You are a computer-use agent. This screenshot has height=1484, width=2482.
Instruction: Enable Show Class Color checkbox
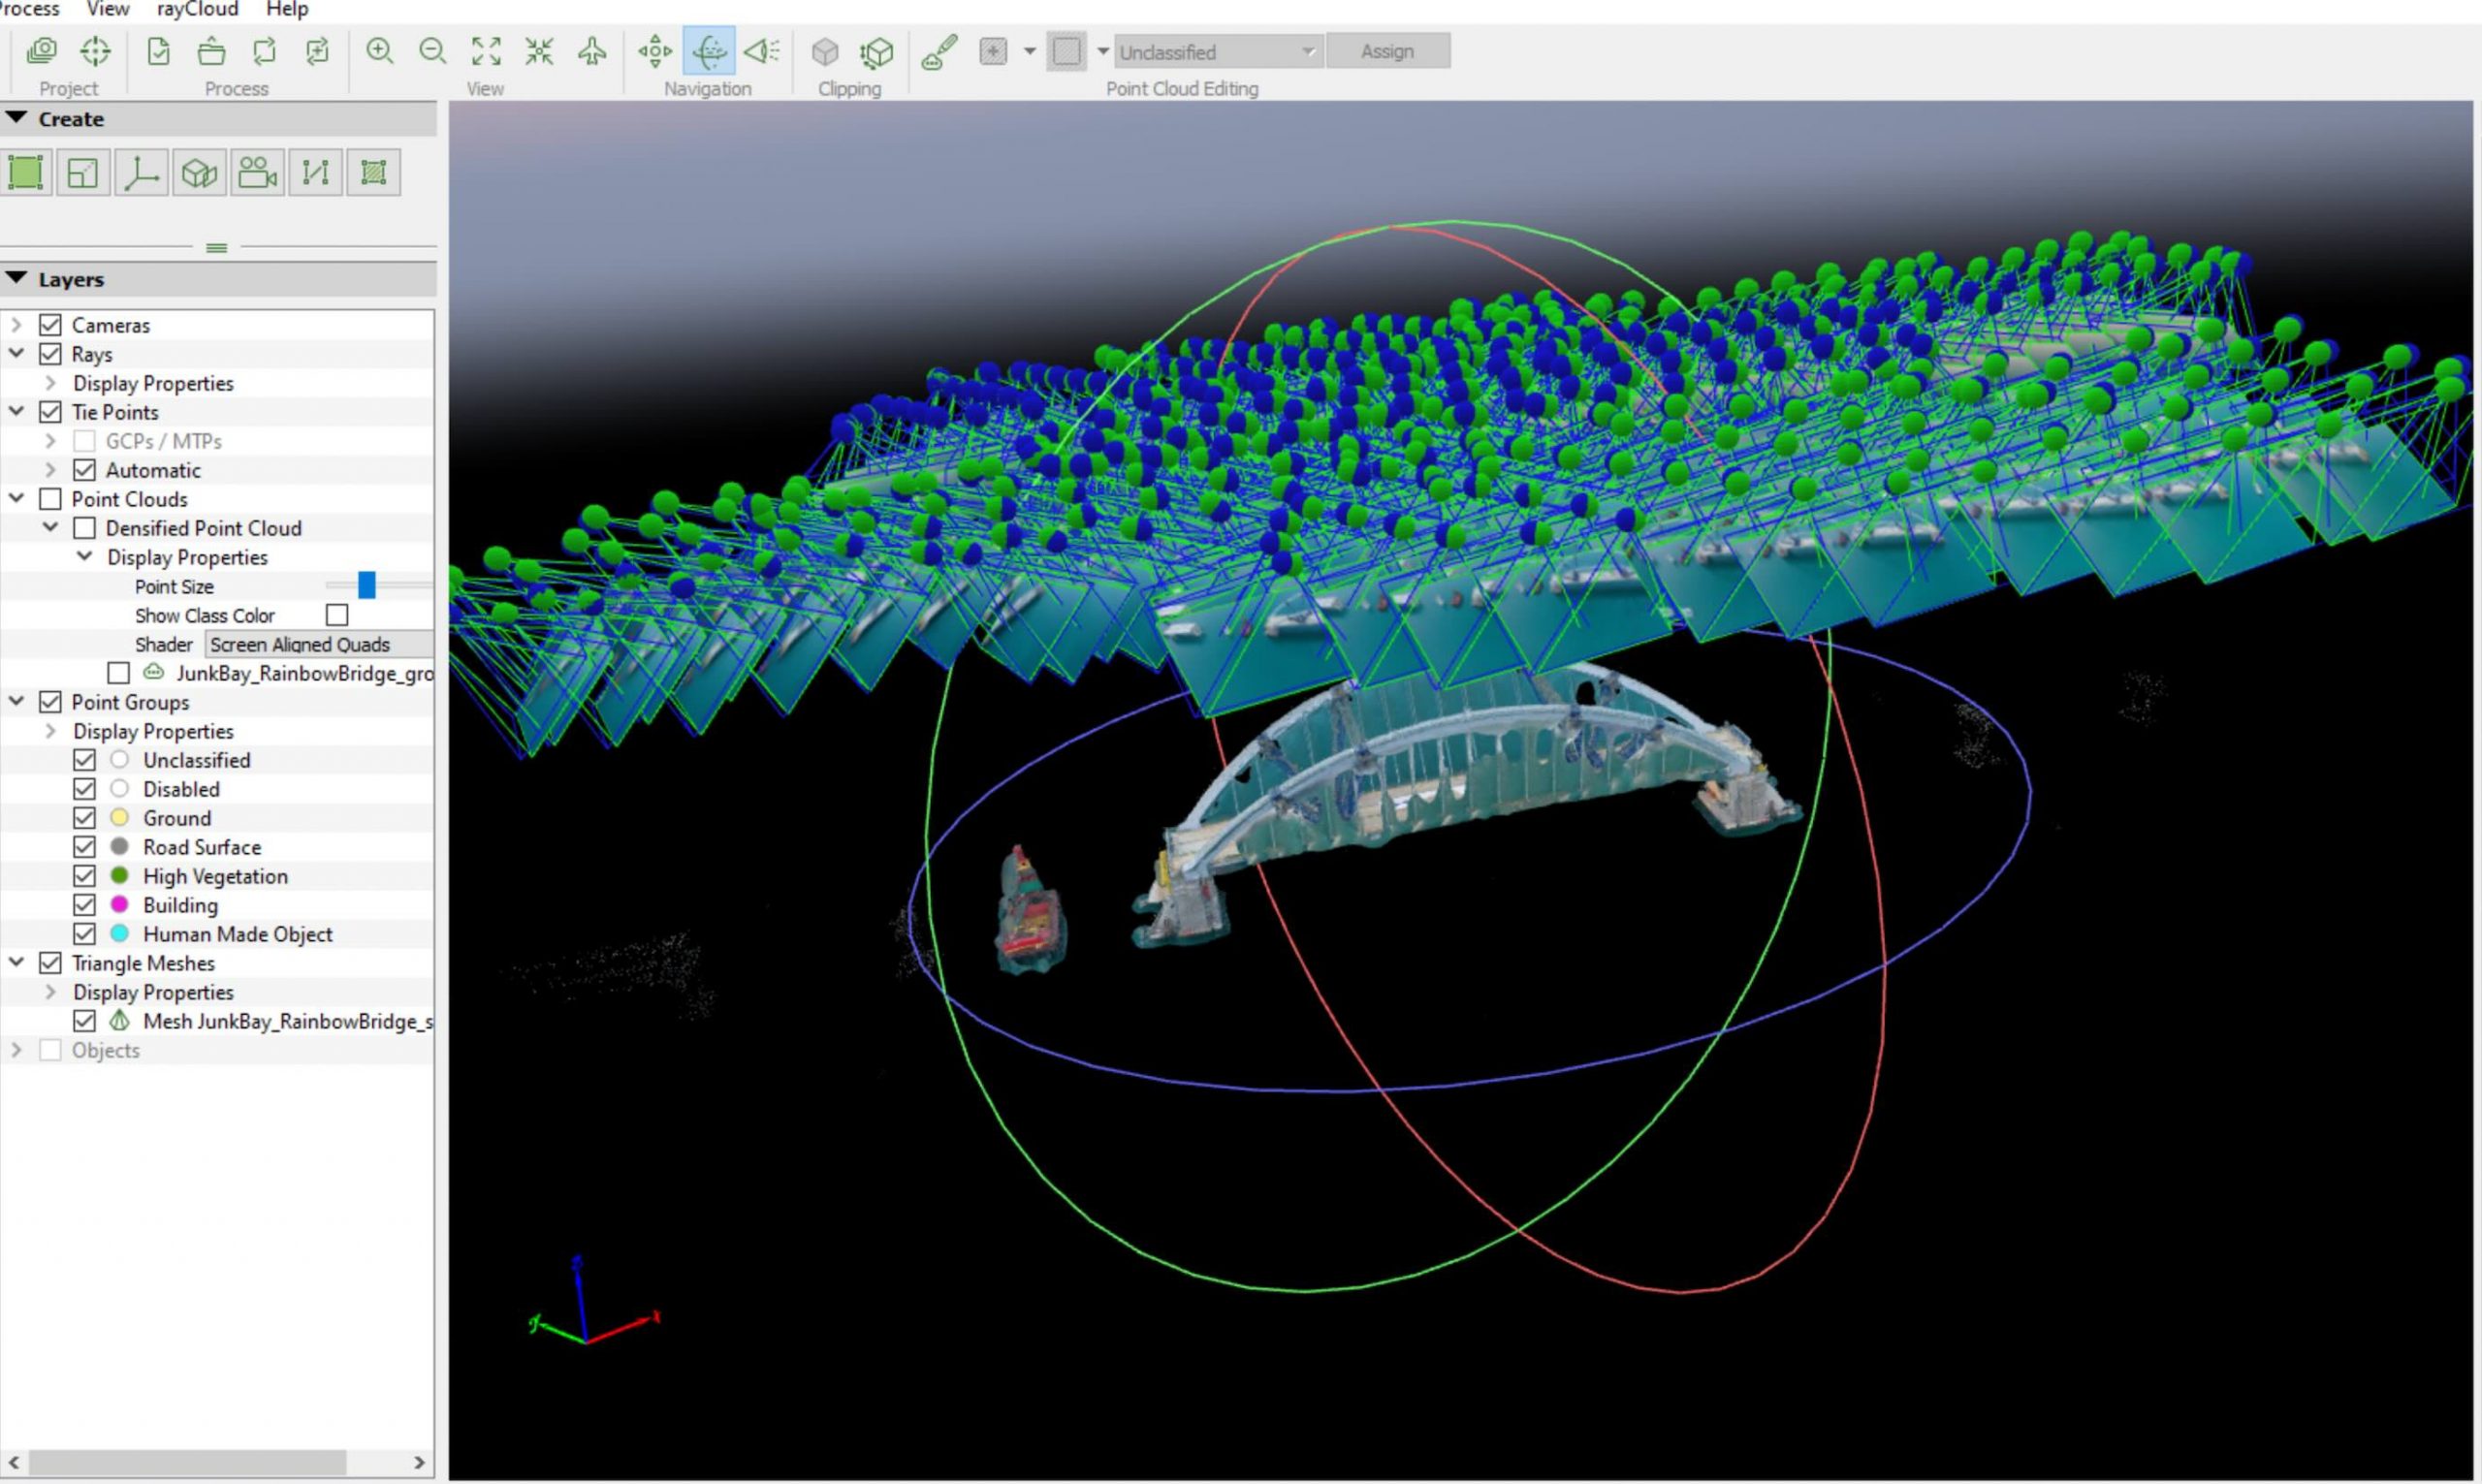pyautogui.click(x=337, y=615)
